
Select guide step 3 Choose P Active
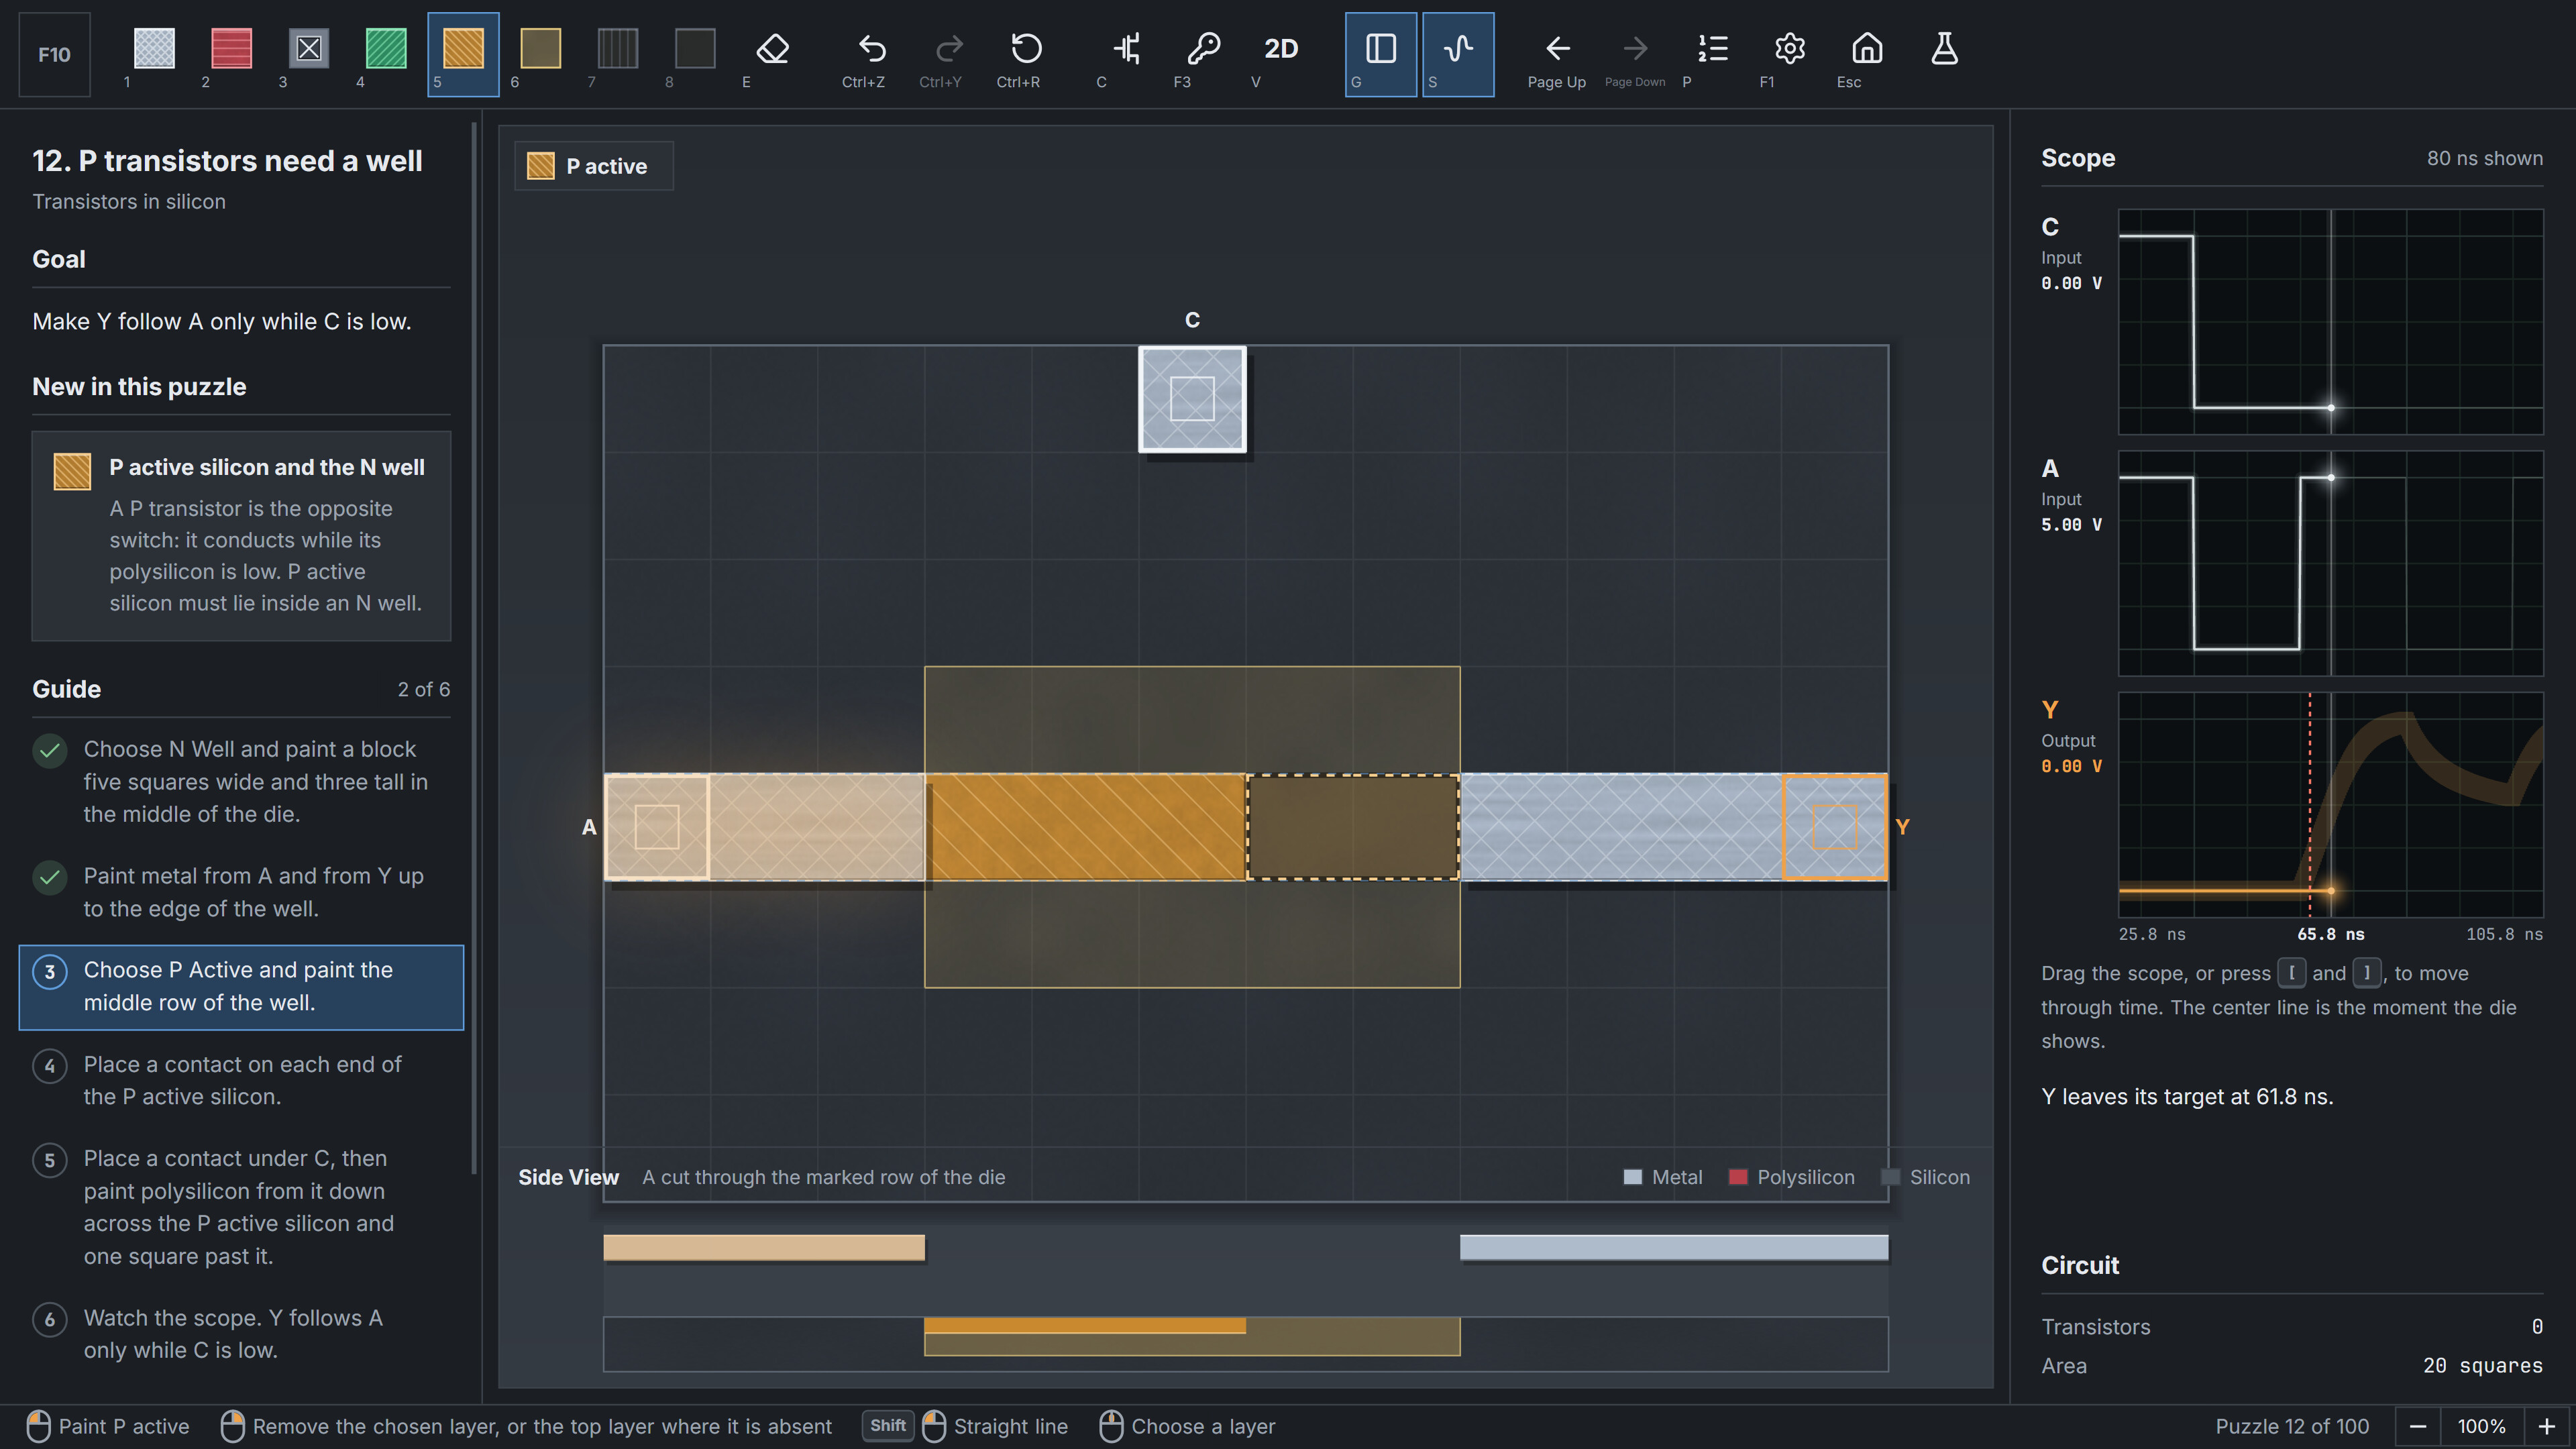241,986
